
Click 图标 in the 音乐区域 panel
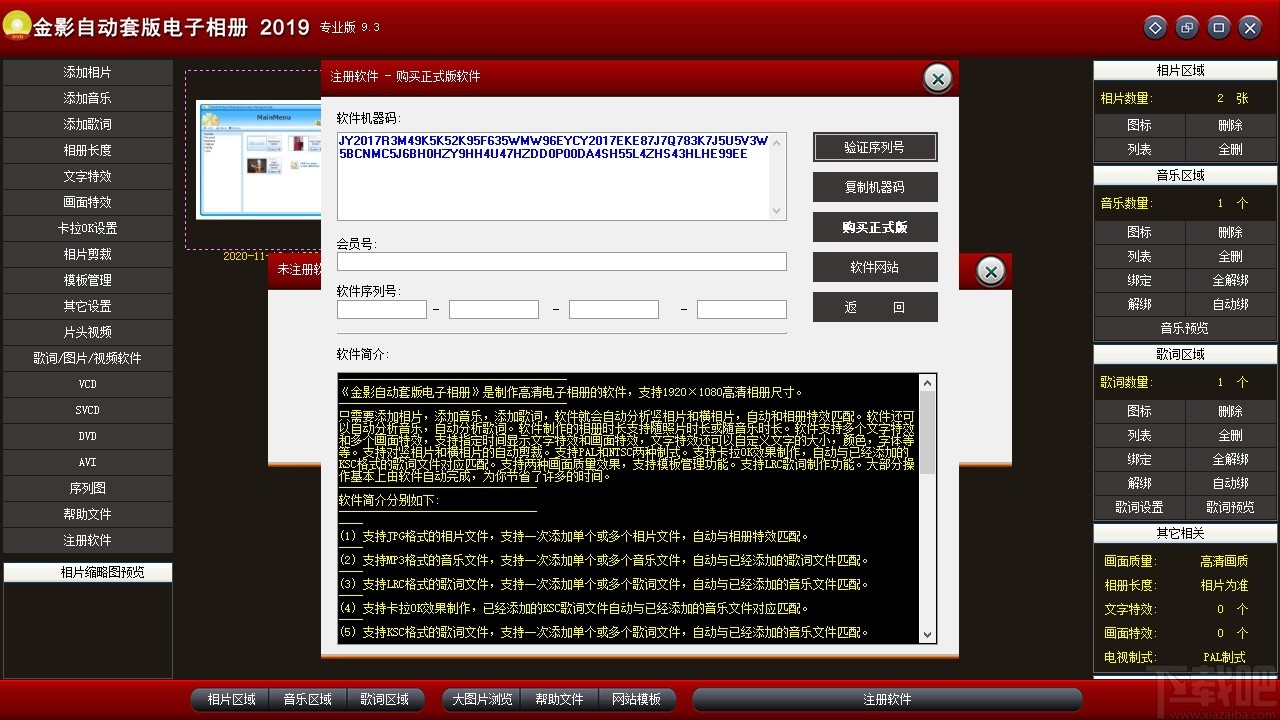click(x=1140, y=233)
